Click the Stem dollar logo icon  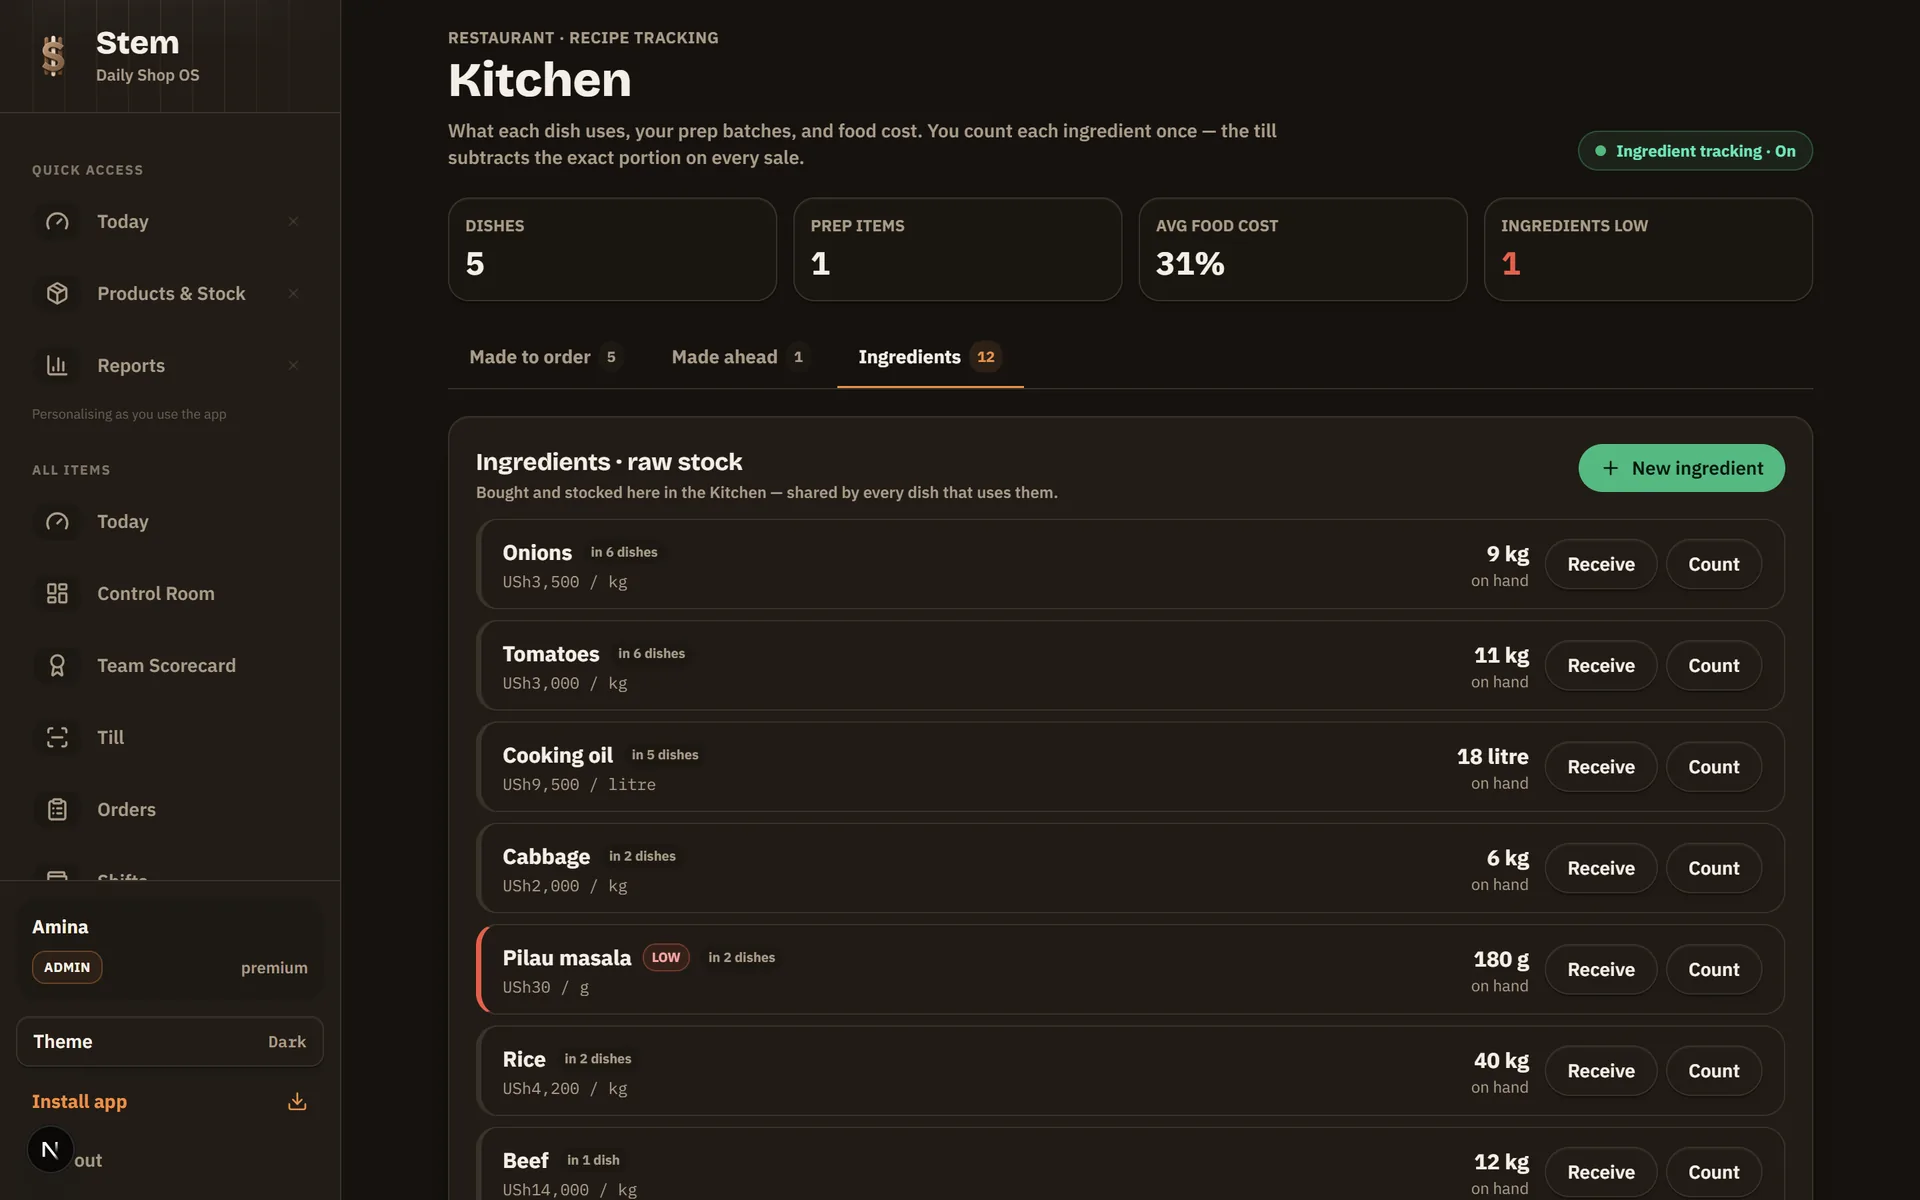[54, 56]
